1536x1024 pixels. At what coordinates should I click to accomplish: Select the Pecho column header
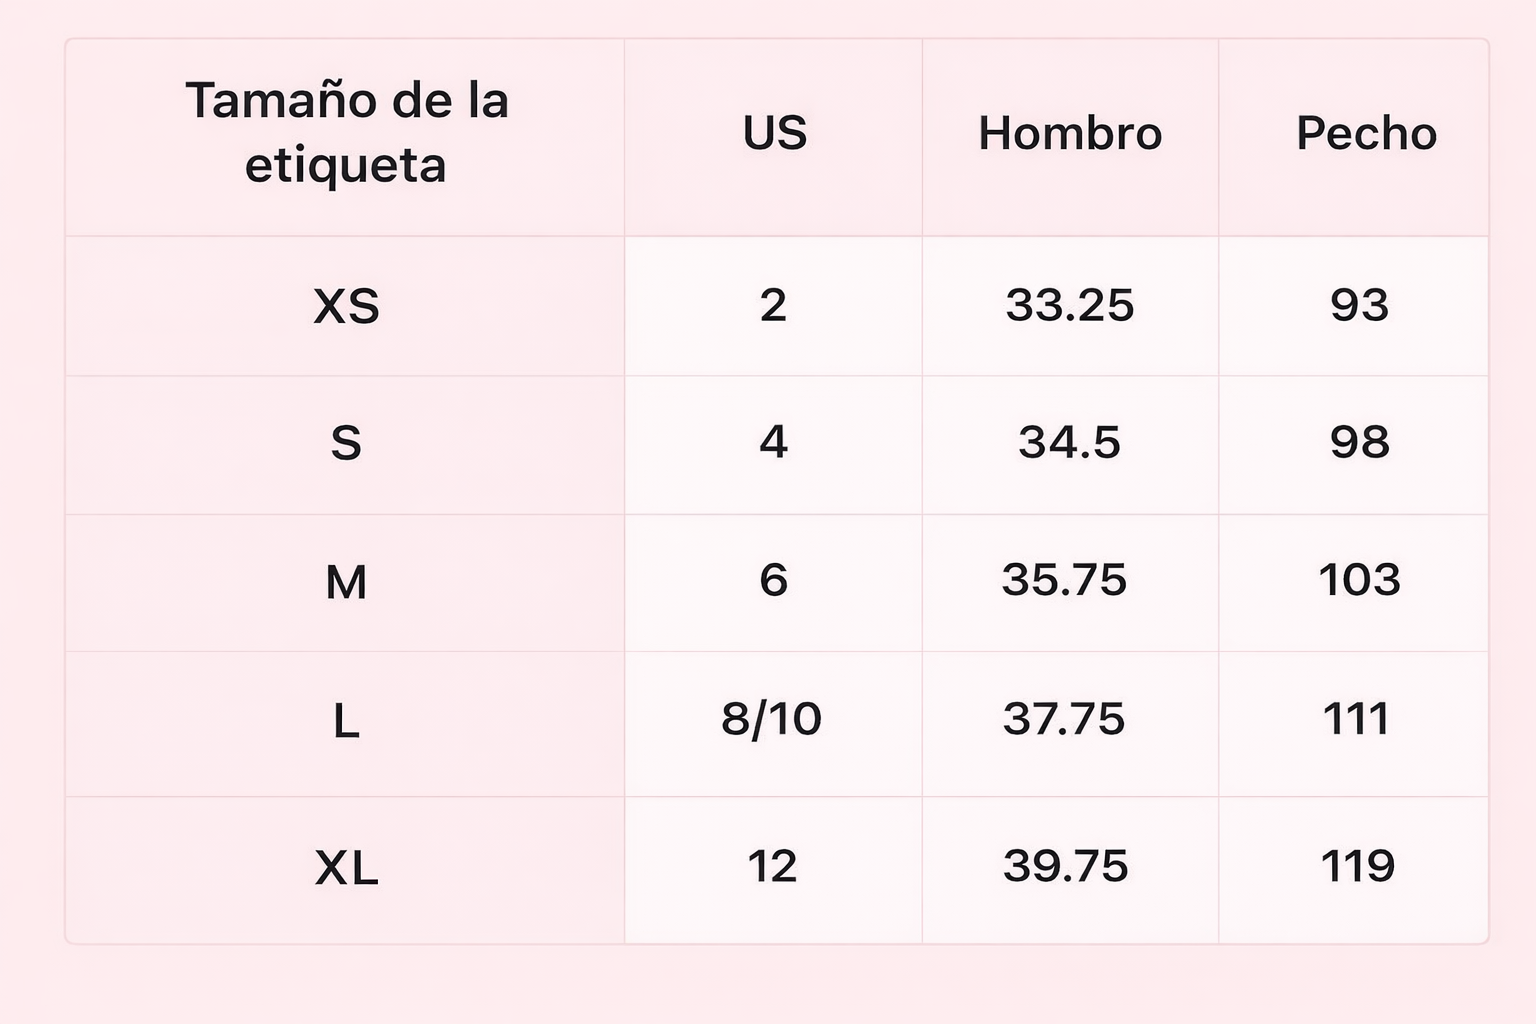pos(1366,133)
